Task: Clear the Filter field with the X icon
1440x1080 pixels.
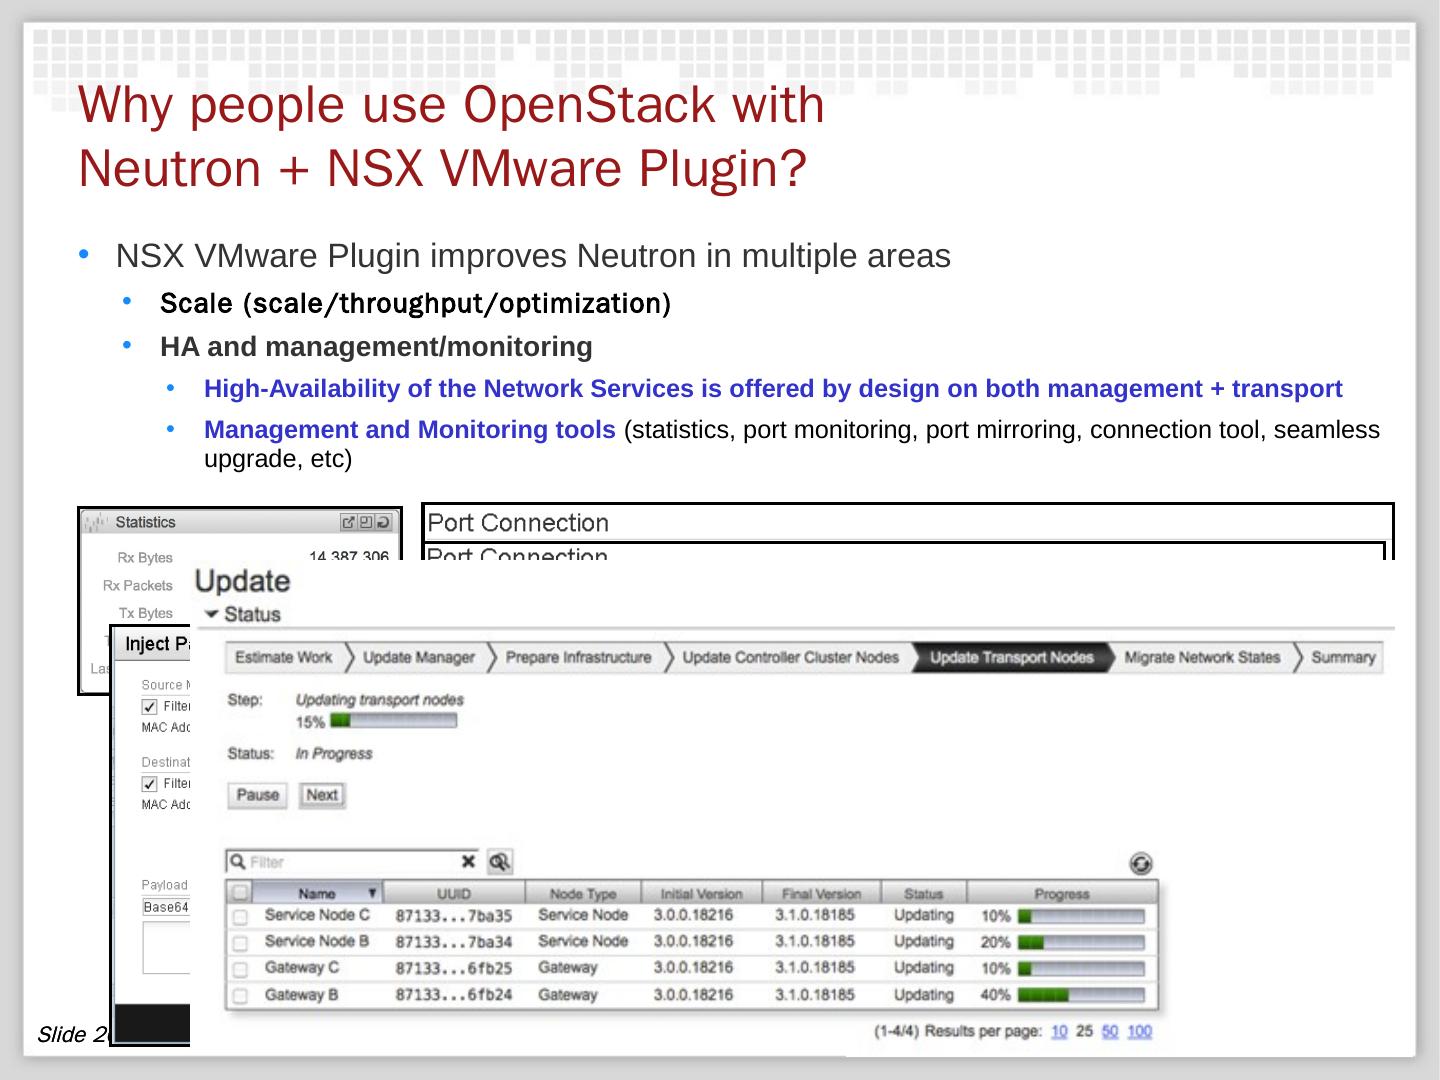Action: (468, 861)
